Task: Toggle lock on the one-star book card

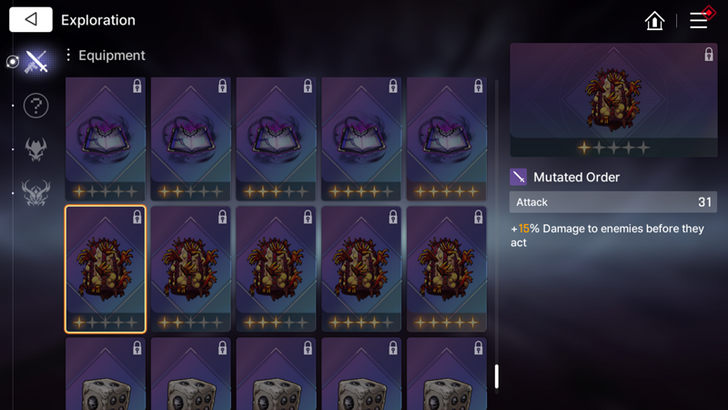Action: [x=137, y=86]
